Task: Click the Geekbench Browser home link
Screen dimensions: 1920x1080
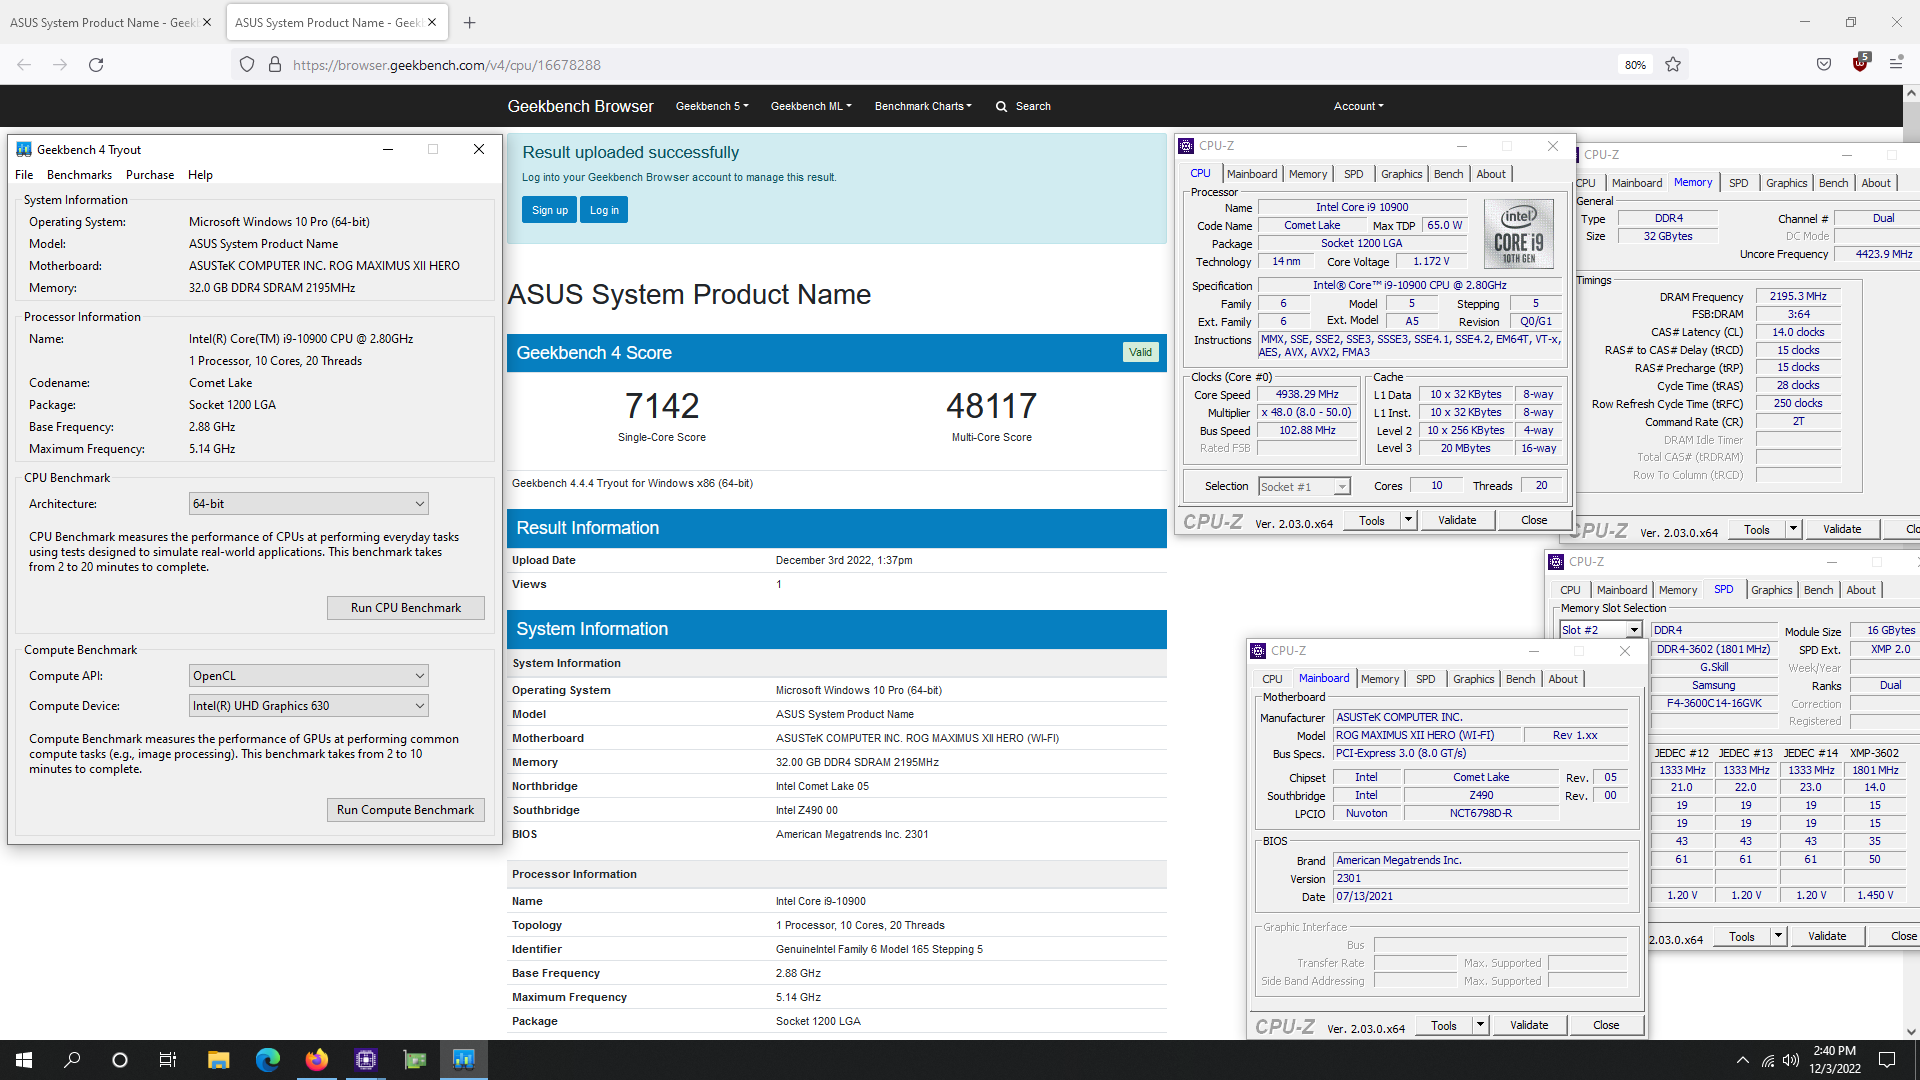Action: (580, 106)
